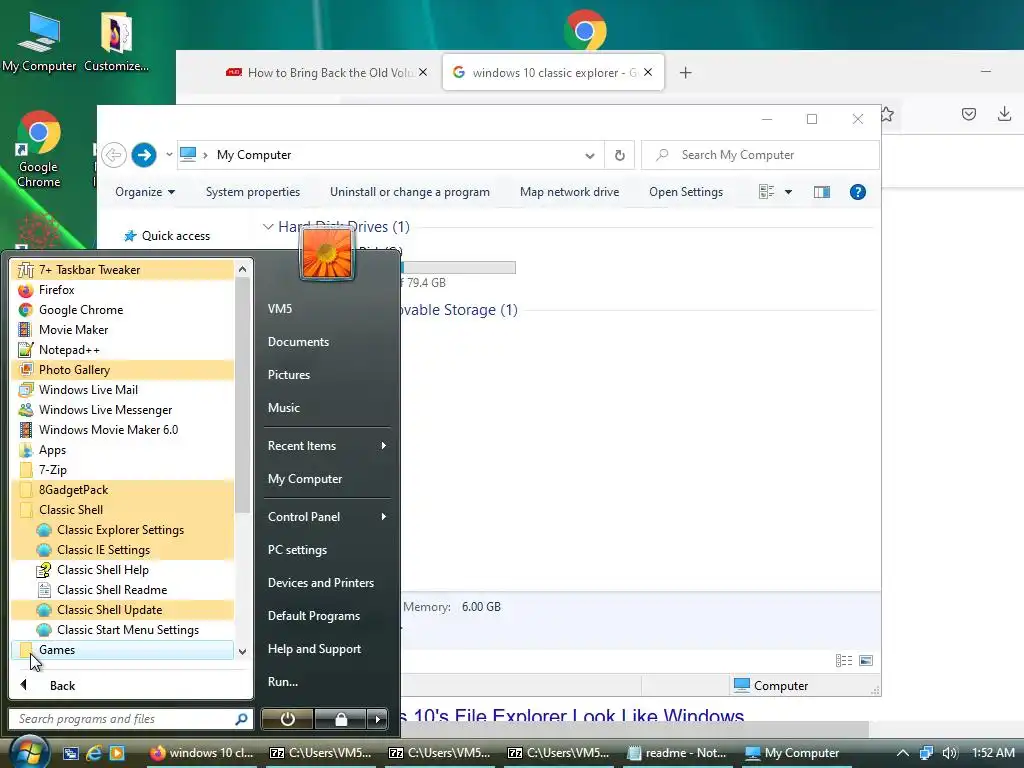Run Classic Shell Update

click(122, 610)
